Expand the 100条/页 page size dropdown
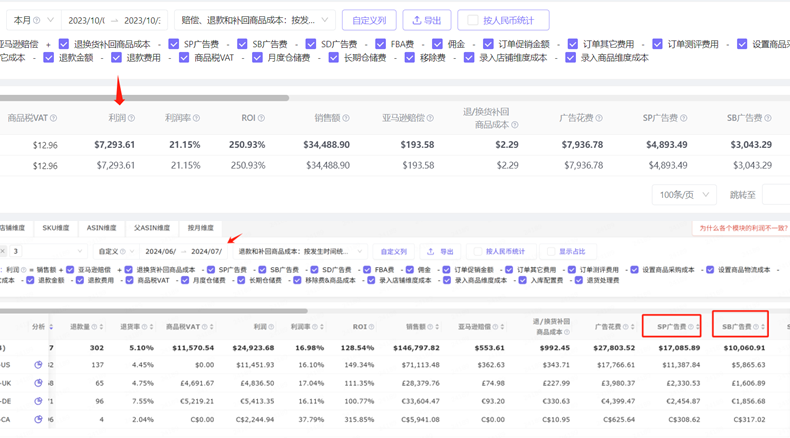This screenshot has width=790, height=438. tap(684, 195)
